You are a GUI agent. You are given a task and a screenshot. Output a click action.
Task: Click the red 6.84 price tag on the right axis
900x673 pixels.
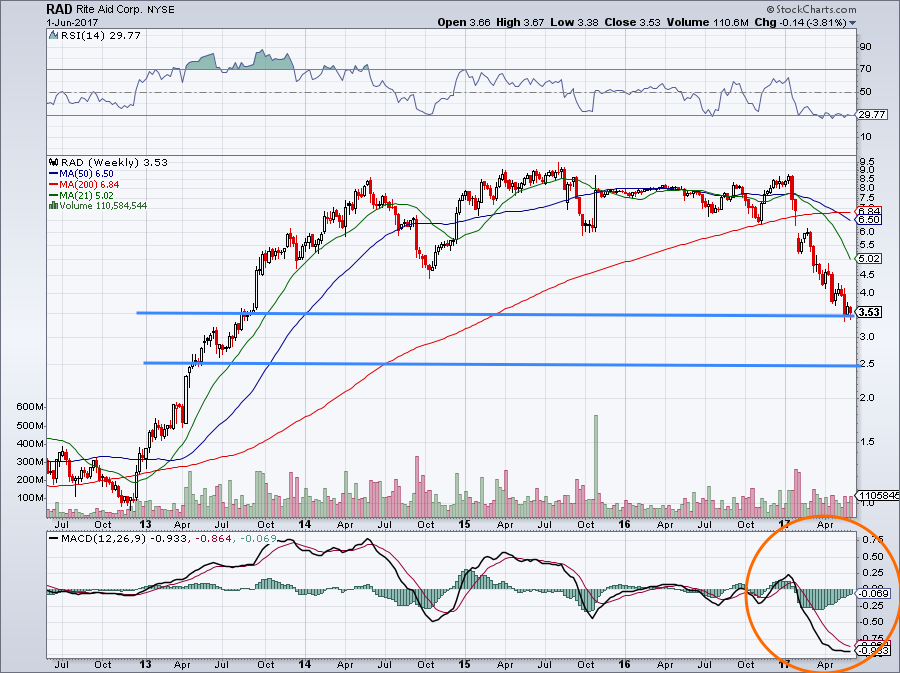869,211
